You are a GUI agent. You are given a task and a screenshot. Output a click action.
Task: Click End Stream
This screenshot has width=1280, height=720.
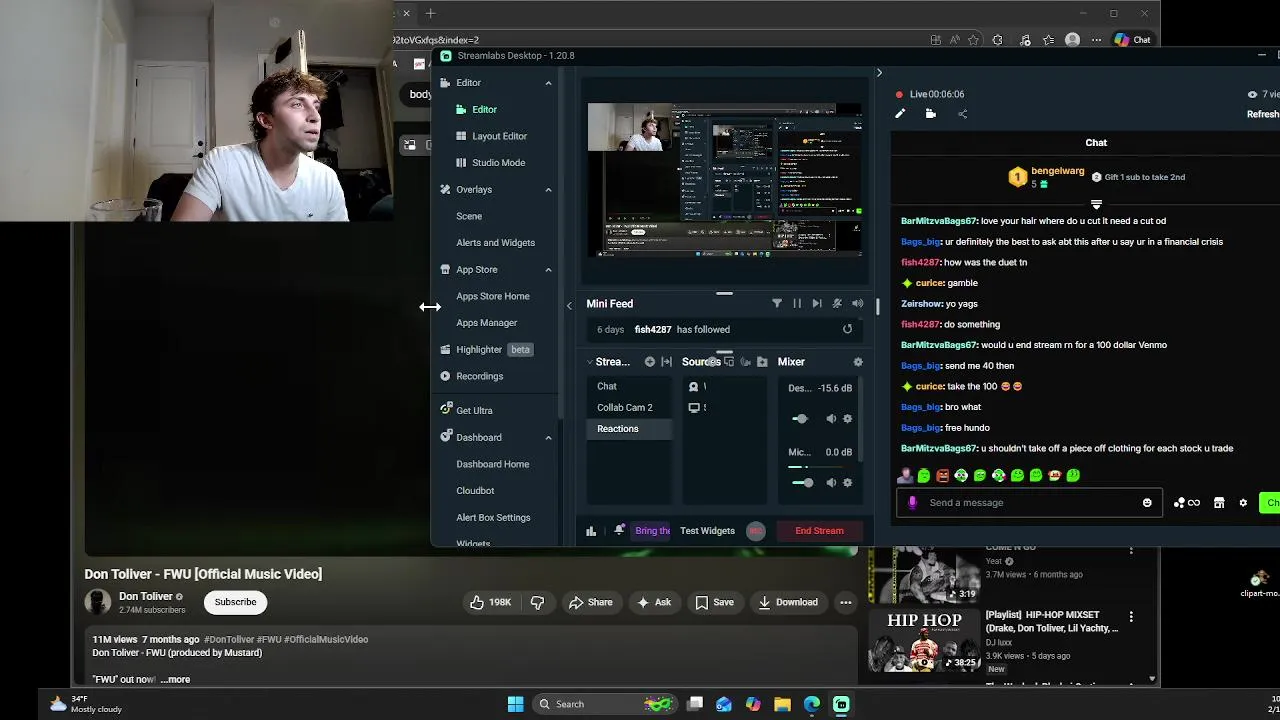(819, 531)
